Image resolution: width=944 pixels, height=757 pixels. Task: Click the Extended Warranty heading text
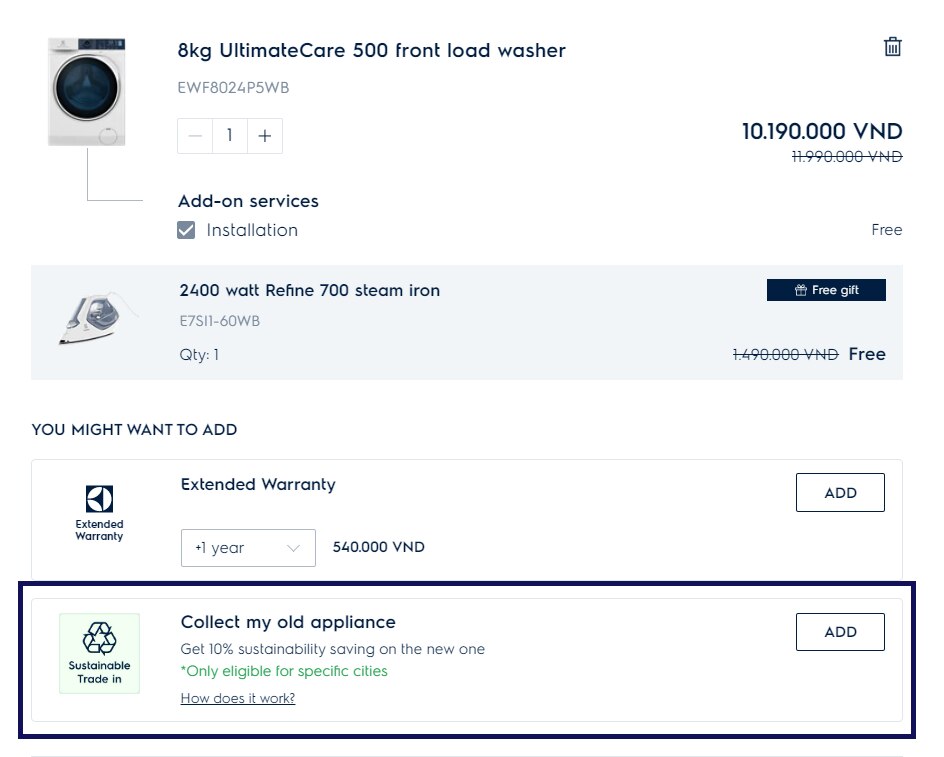tap(258, 485)
